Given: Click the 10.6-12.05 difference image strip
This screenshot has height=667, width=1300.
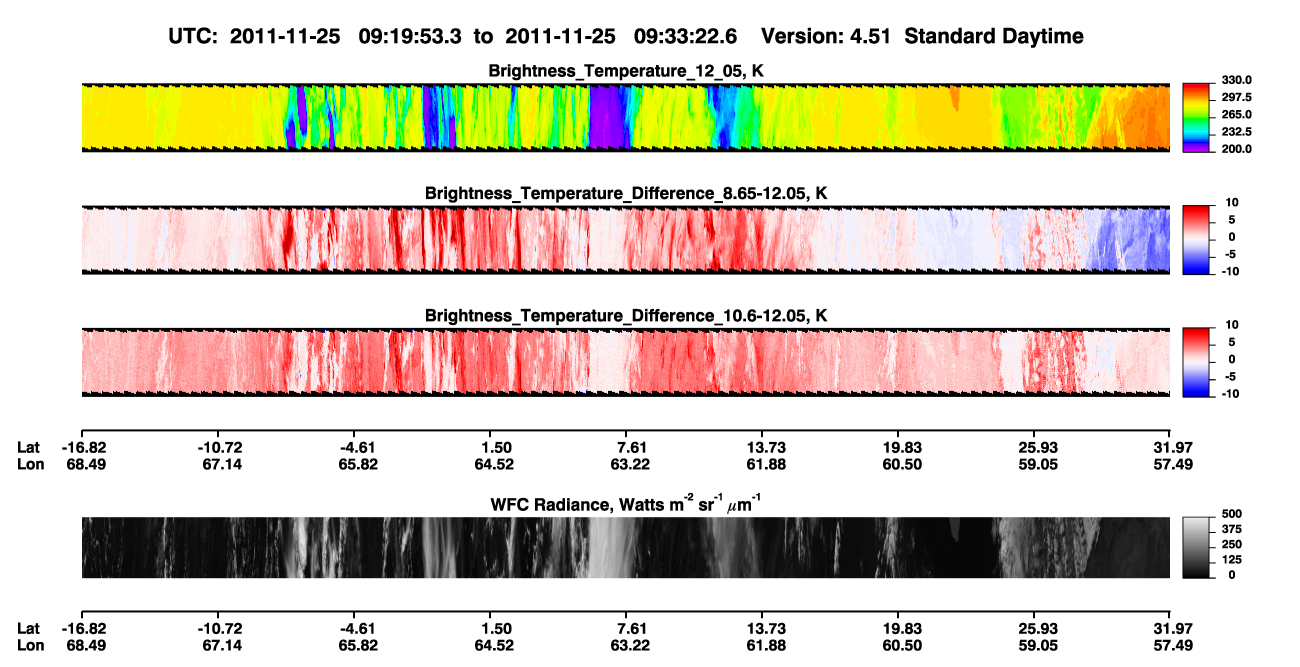Looking at the screenshot, I should coord(625,362).
